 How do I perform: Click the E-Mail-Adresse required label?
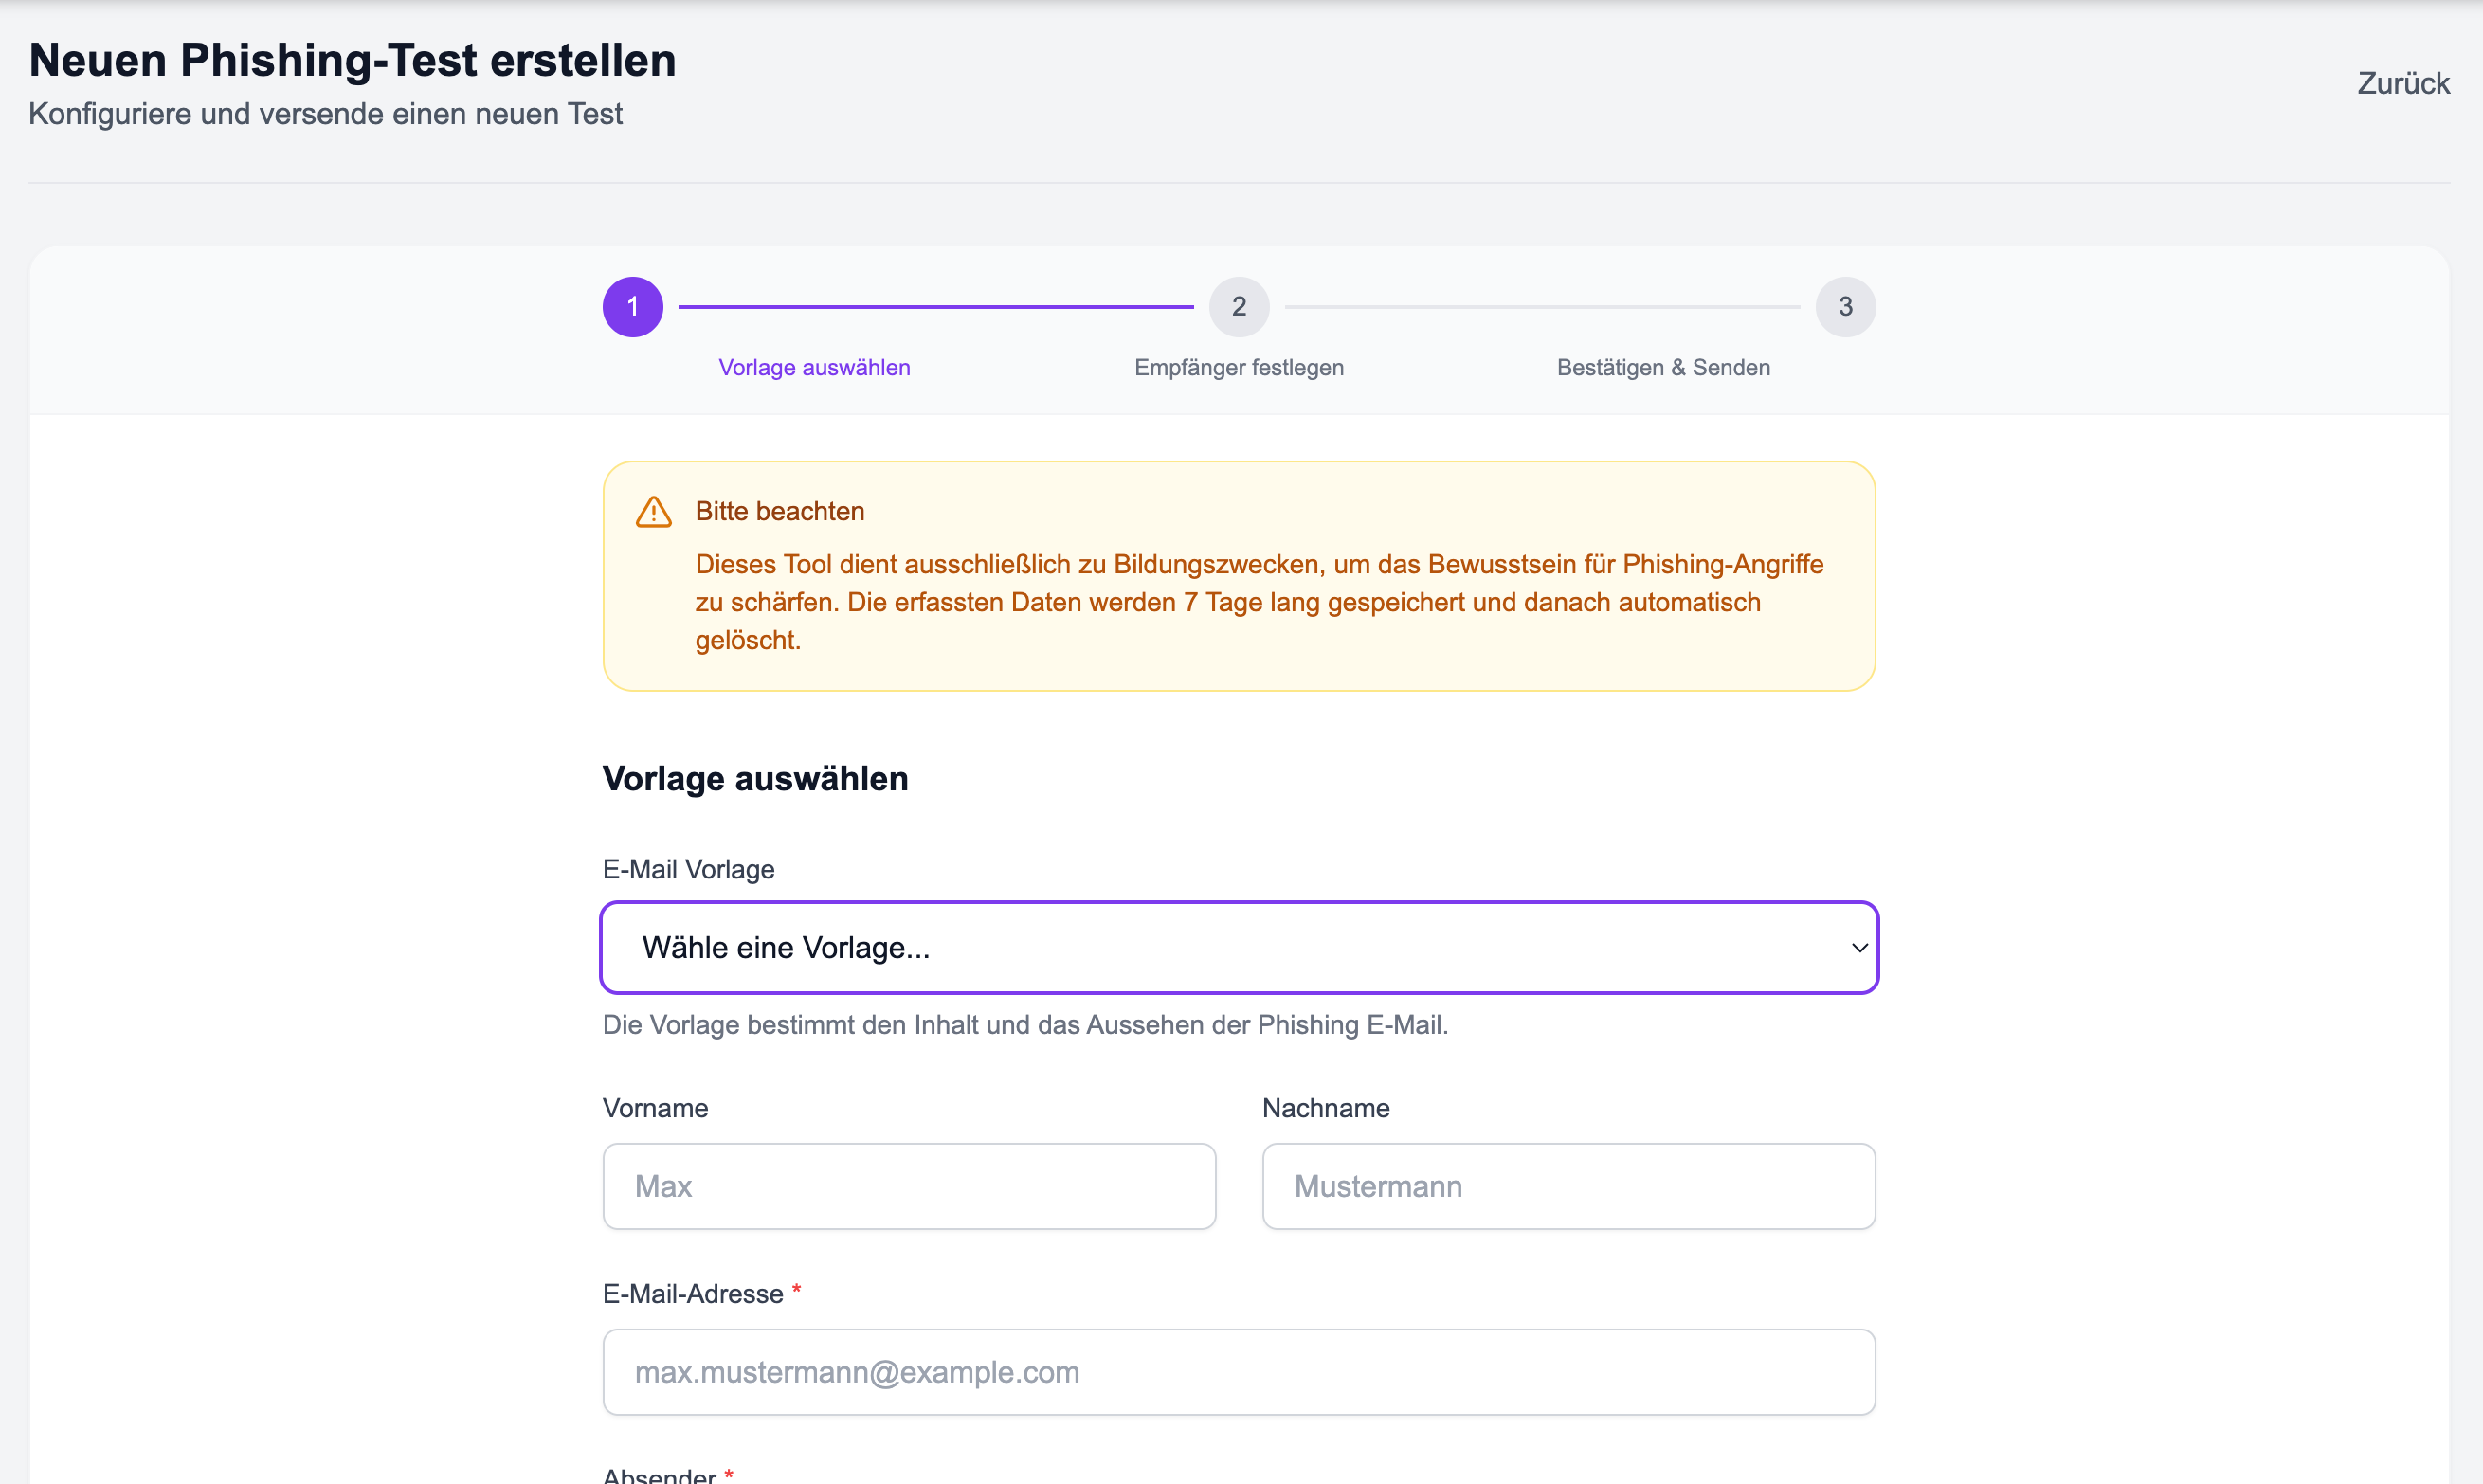tap(692, 1294)
